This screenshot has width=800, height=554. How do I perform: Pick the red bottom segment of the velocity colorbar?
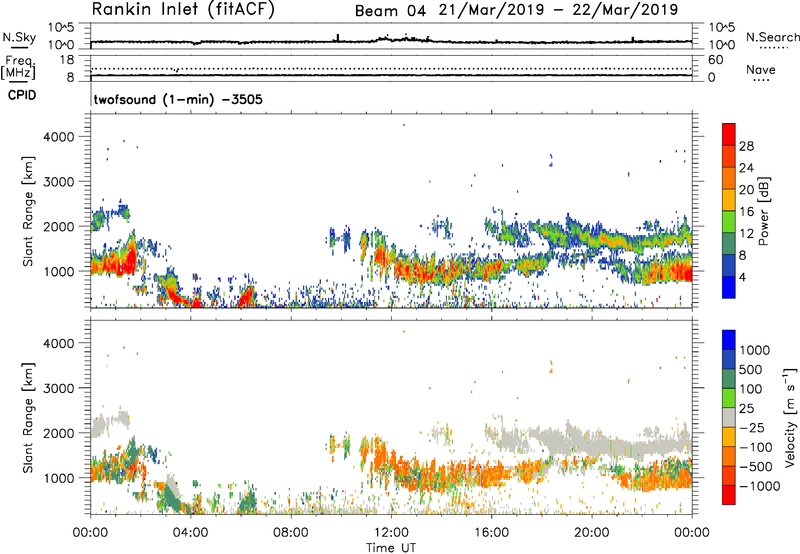pyautogui.click(x=729, y=495)
